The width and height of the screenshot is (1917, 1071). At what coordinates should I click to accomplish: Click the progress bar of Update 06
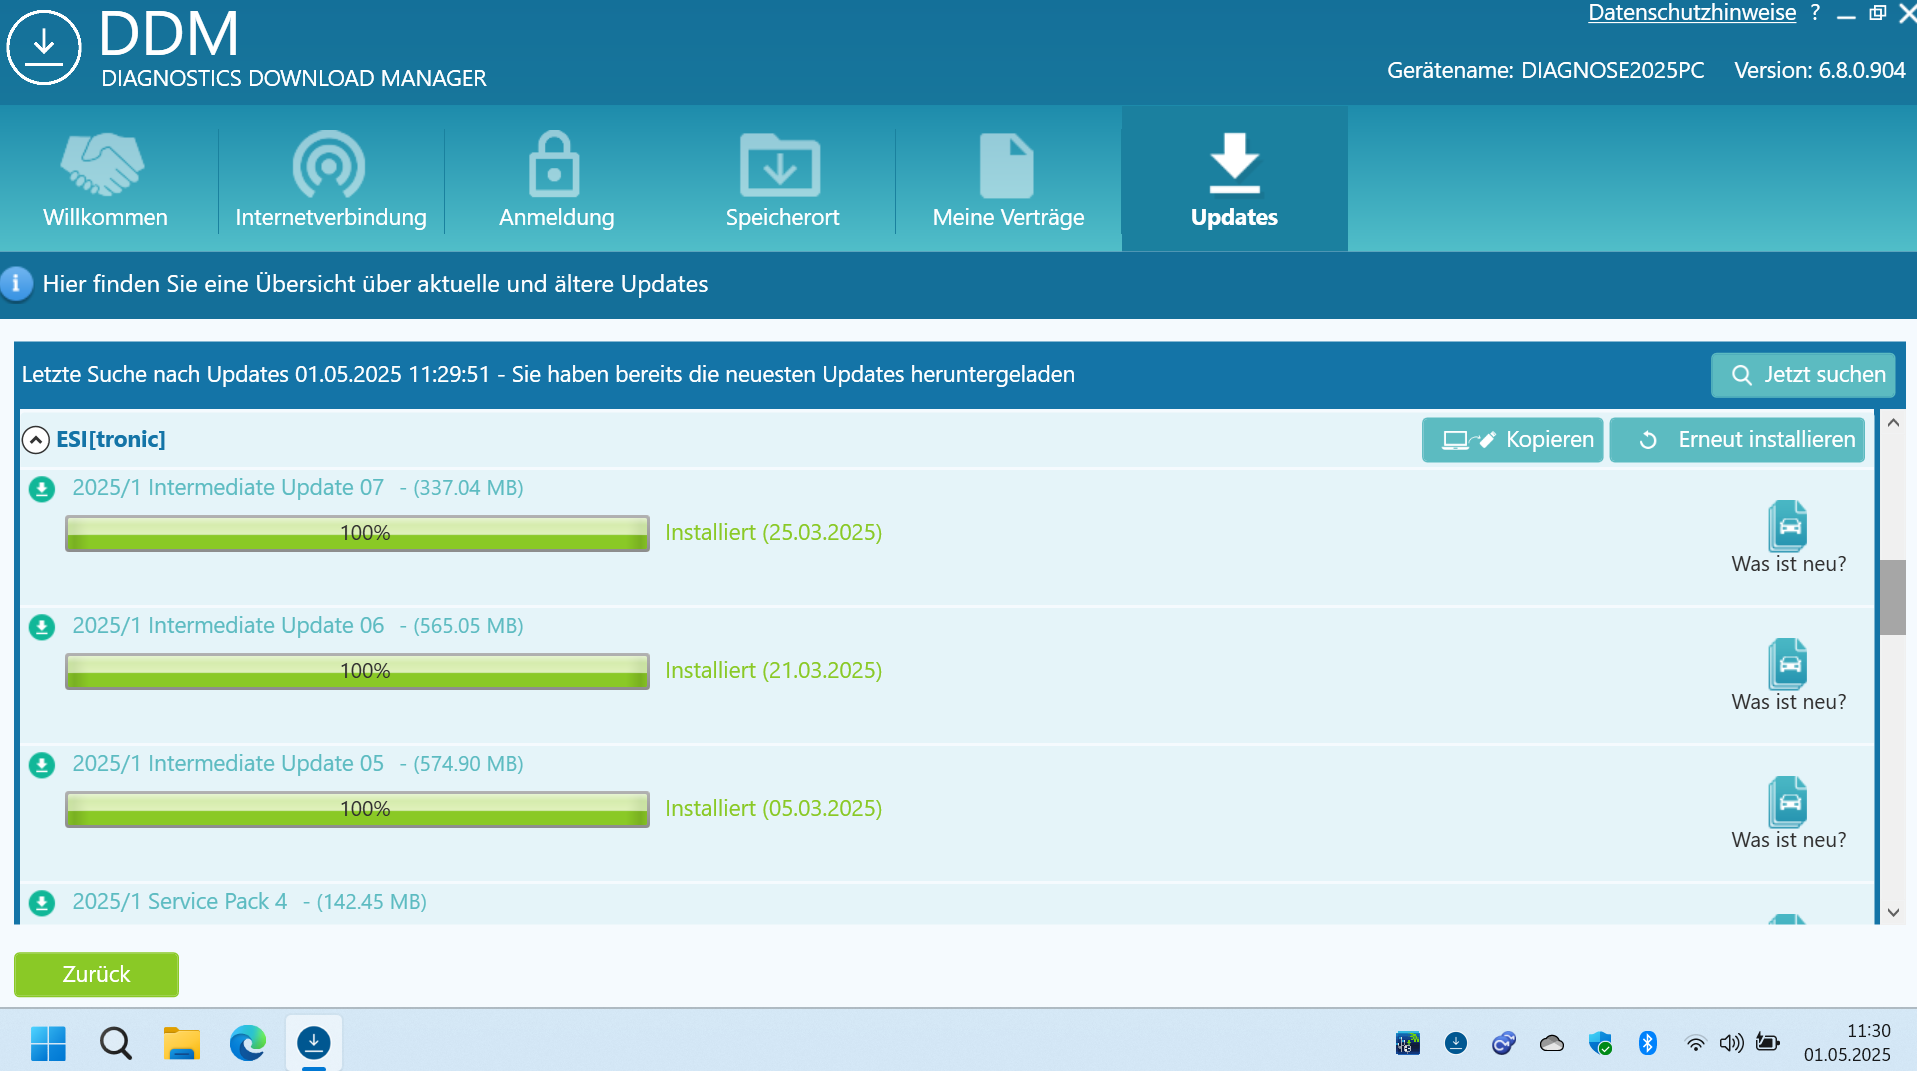click(357, 671)
